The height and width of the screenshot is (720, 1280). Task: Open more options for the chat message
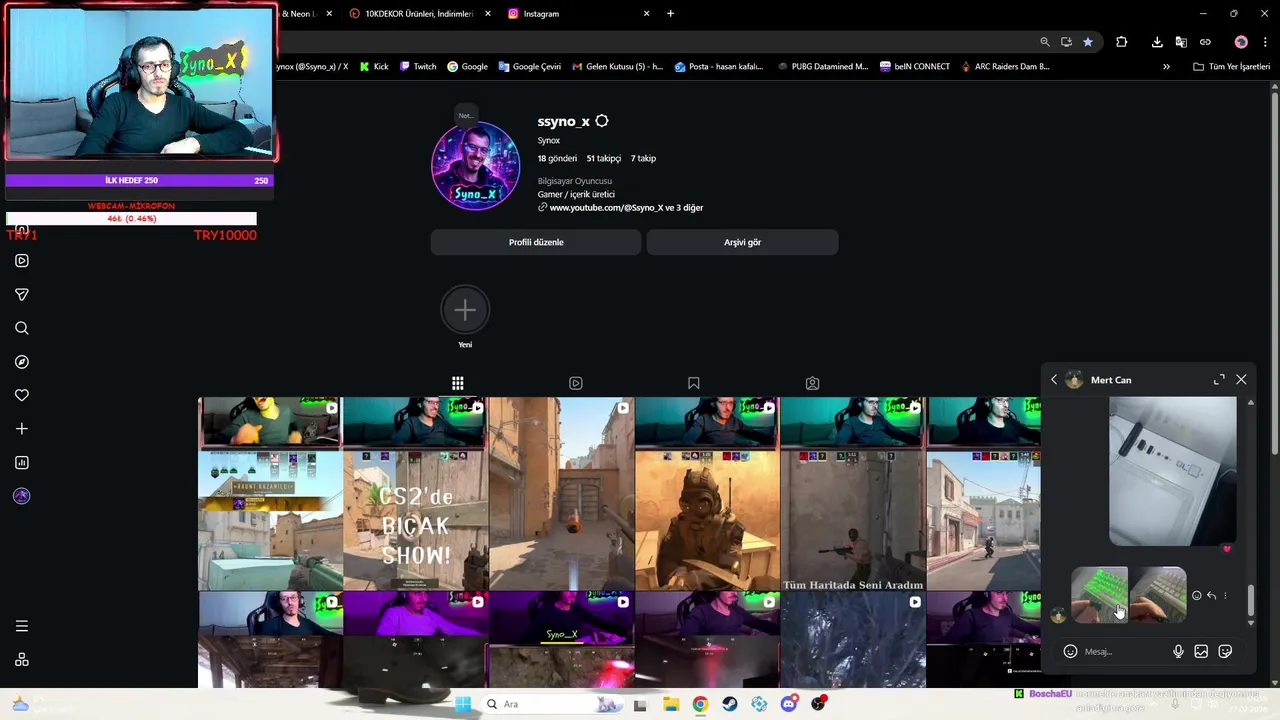point(1225,596)
